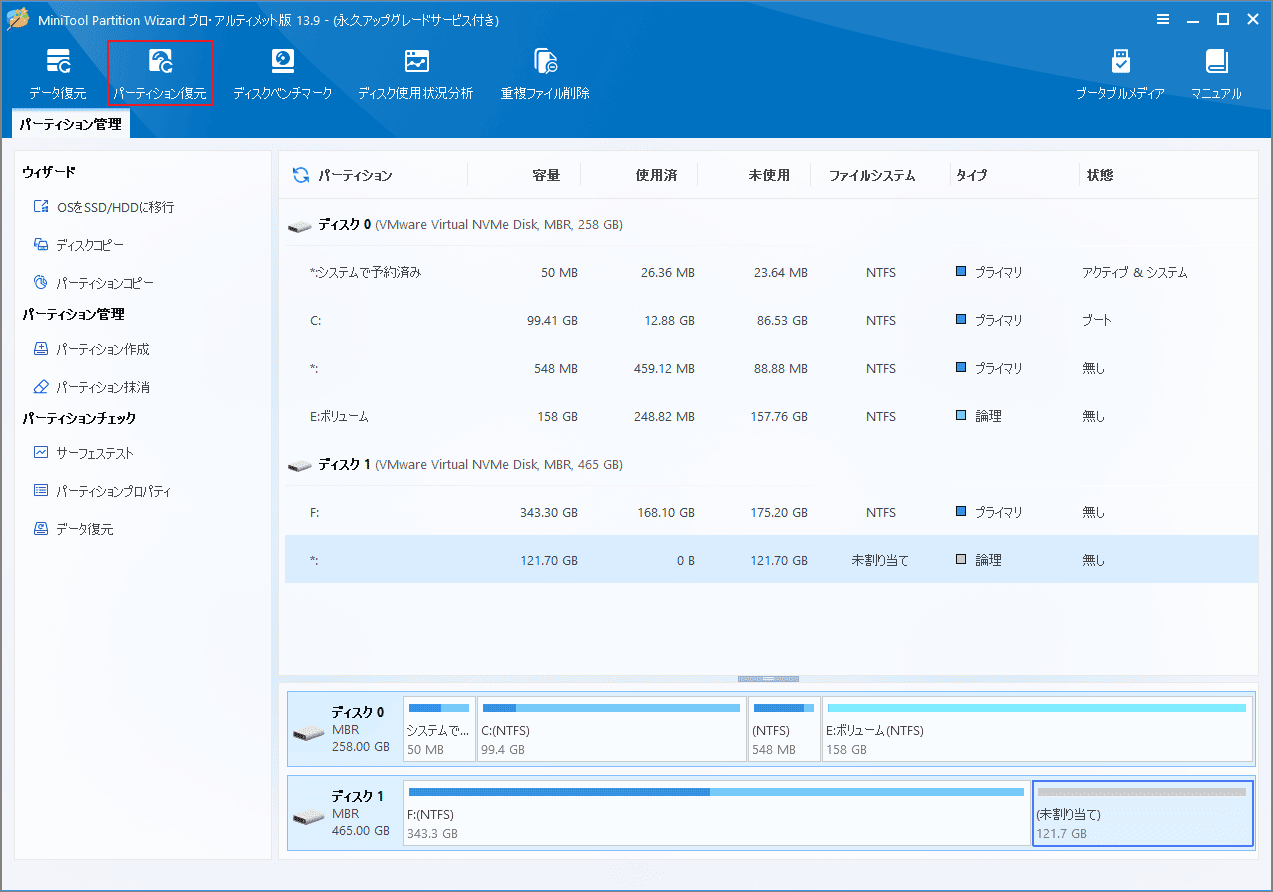Launch パーティション復元 from the toolbar

point(160,74)
